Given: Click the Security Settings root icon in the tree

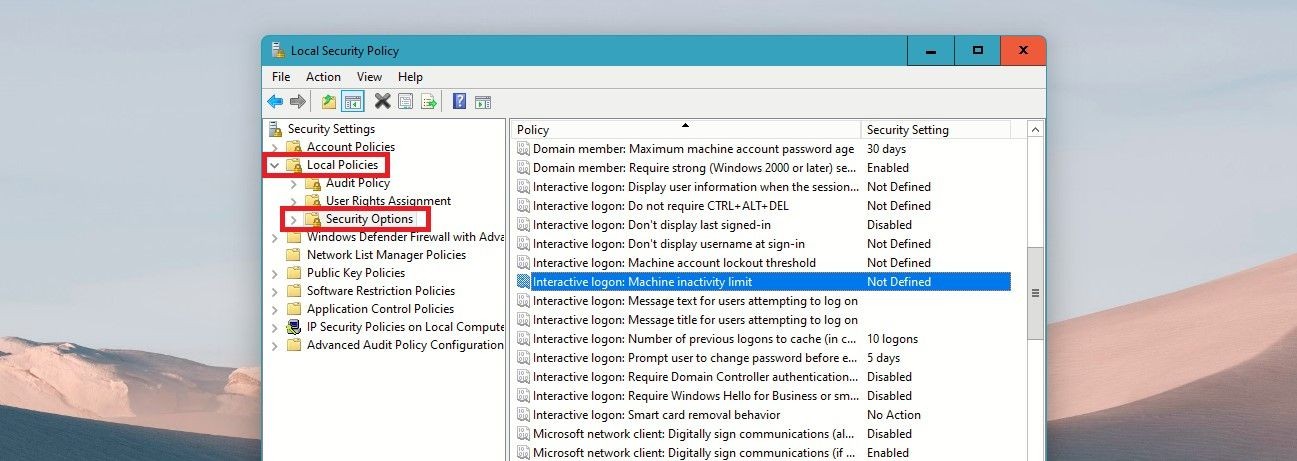Looking at the screenshot, I should click(x=275, y=129).
